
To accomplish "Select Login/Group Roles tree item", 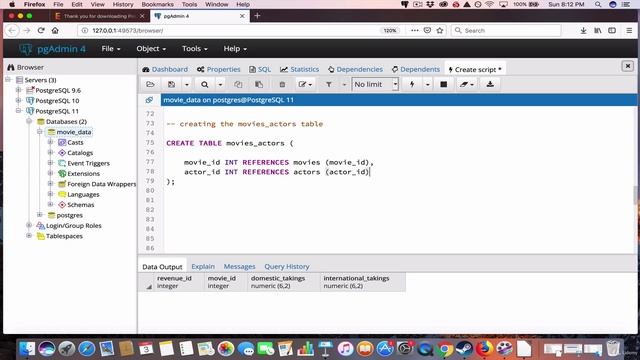I will [x=73, y=225].
